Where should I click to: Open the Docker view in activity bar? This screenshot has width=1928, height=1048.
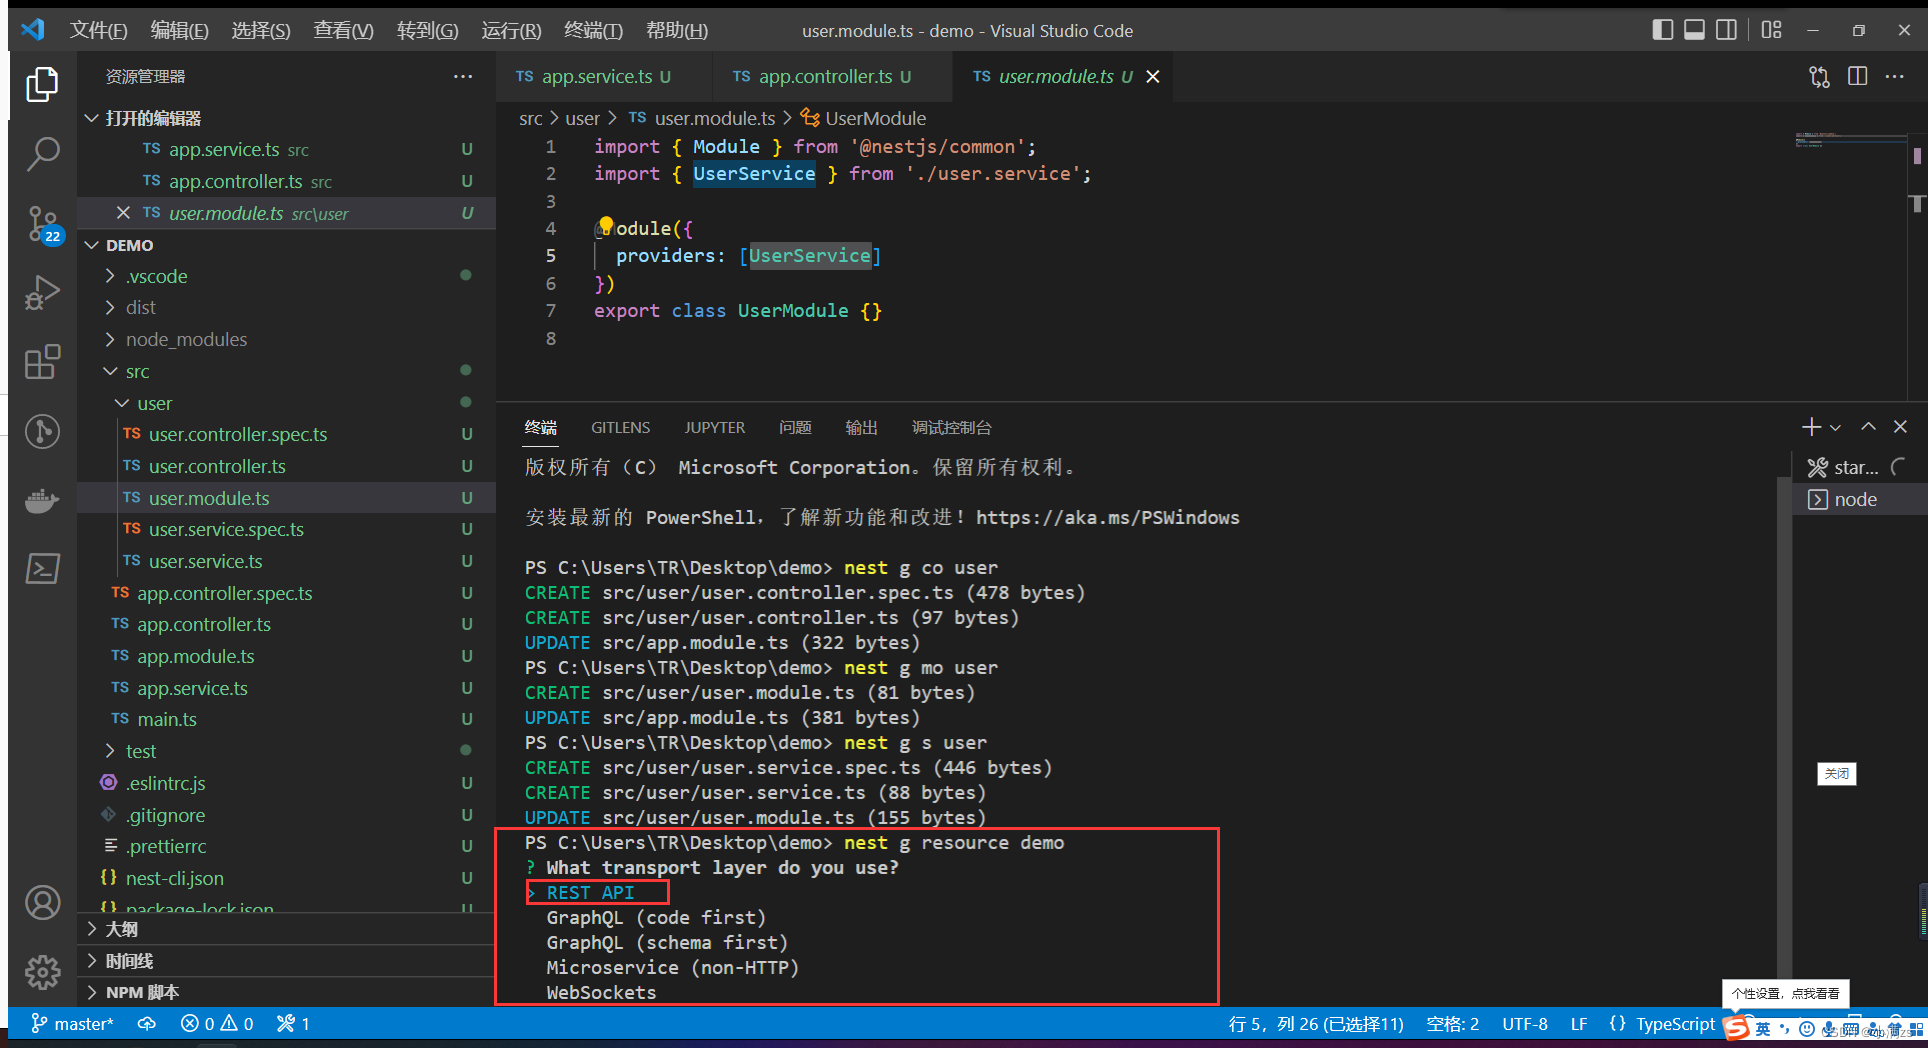(x=42, y=499)
